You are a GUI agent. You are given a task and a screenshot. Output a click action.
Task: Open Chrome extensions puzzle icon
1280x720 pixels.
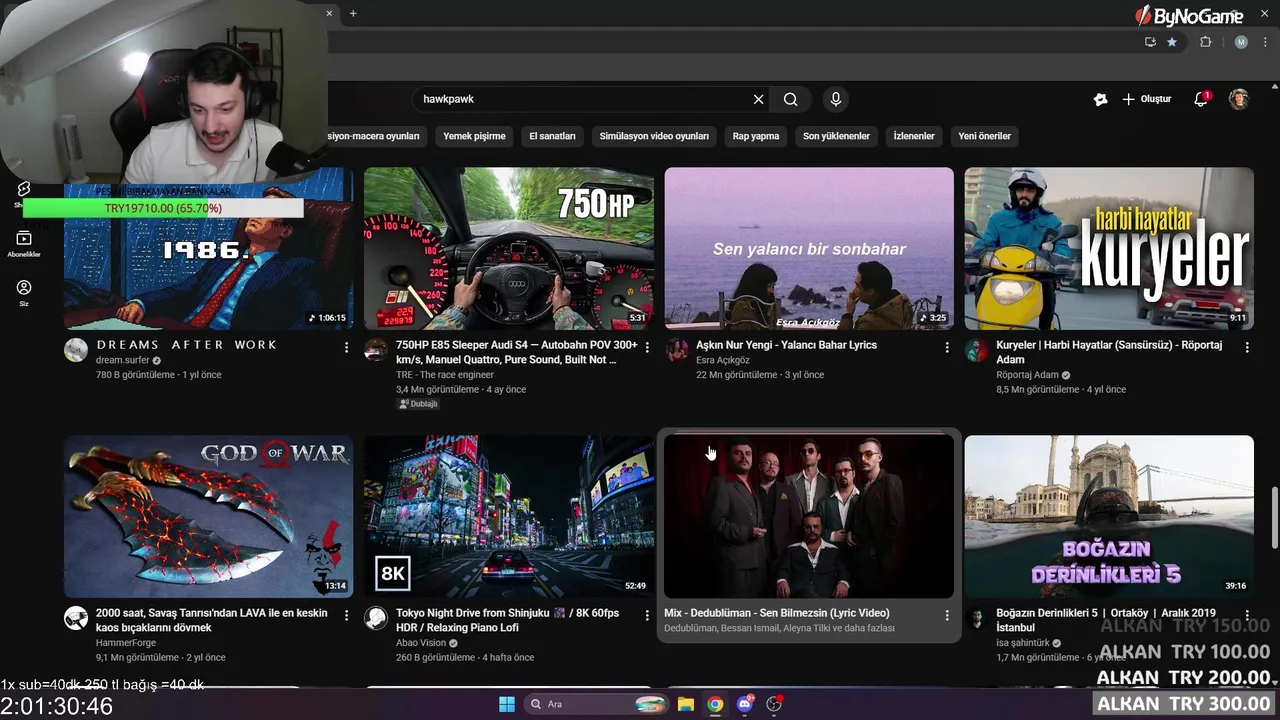[1205, 42]
